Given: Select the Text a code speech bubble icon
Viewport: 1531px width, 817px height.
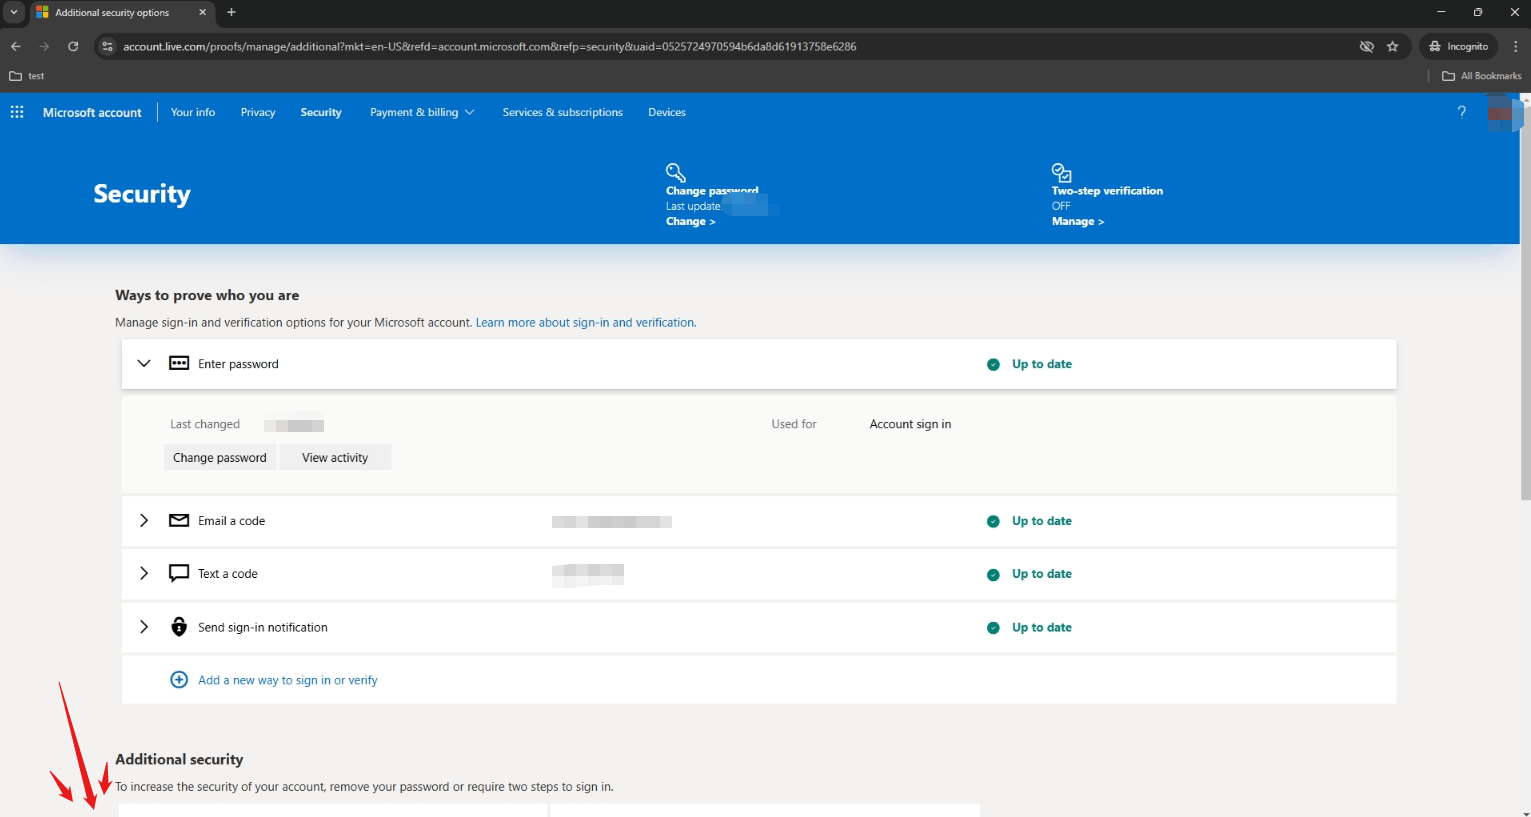Looking at the screenshot, I should pos(178,573).
